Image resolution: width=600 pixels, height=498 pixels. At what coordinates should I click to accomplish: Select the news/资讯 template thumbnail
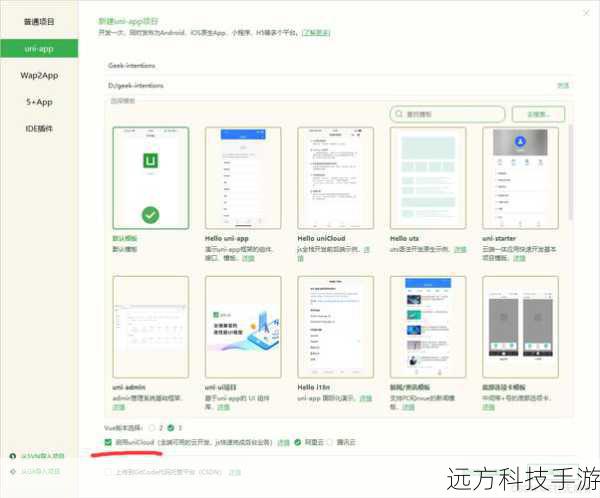428,327
